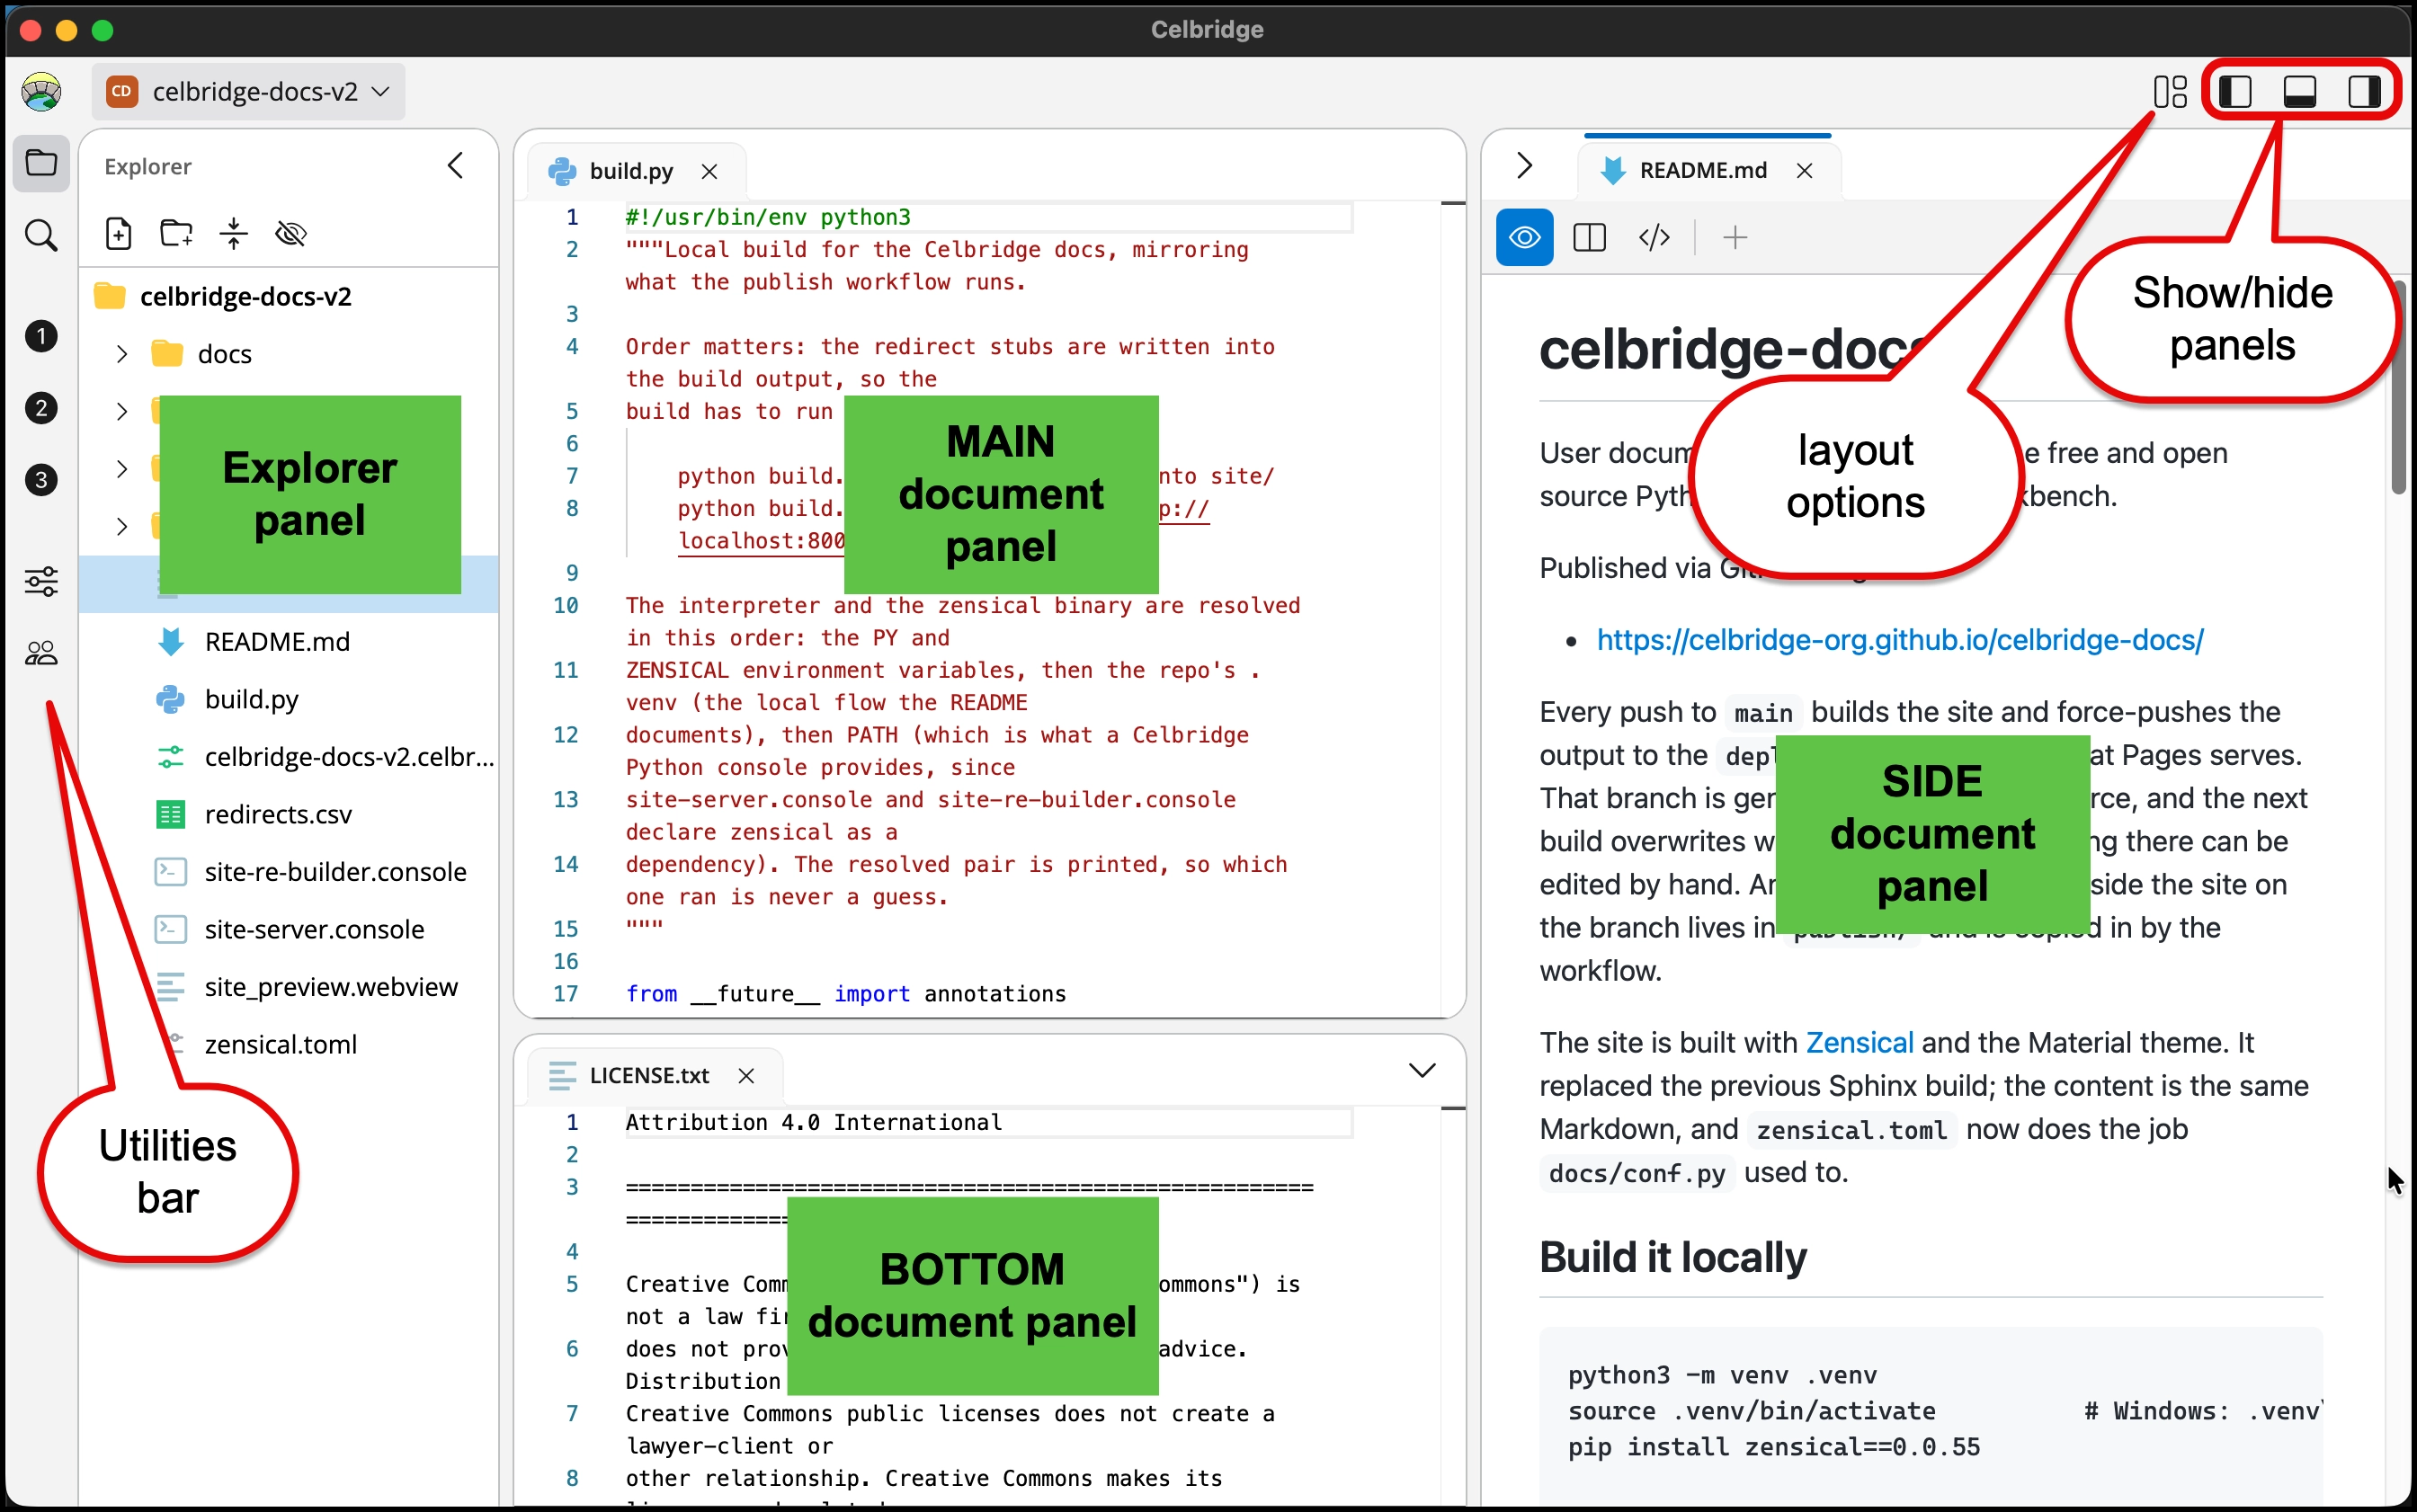Close the build.py tab
This screenshot has width=2417, height=1512.
pos(709,172)
